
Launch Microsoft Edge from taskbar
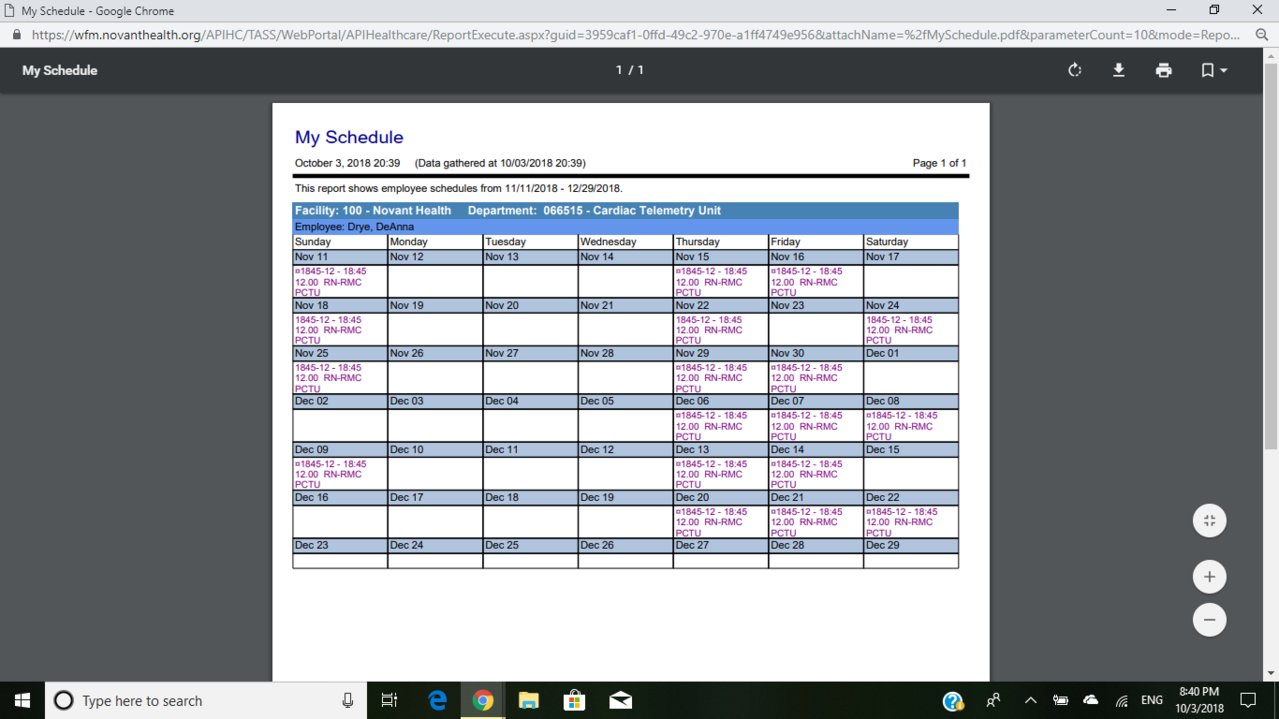click(437, 700)
